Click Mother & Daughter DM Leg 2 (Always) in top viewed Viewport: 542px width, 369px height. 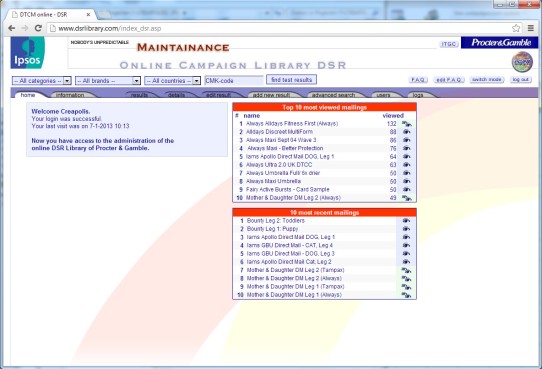pyautogui.click(x=293, y=198)
